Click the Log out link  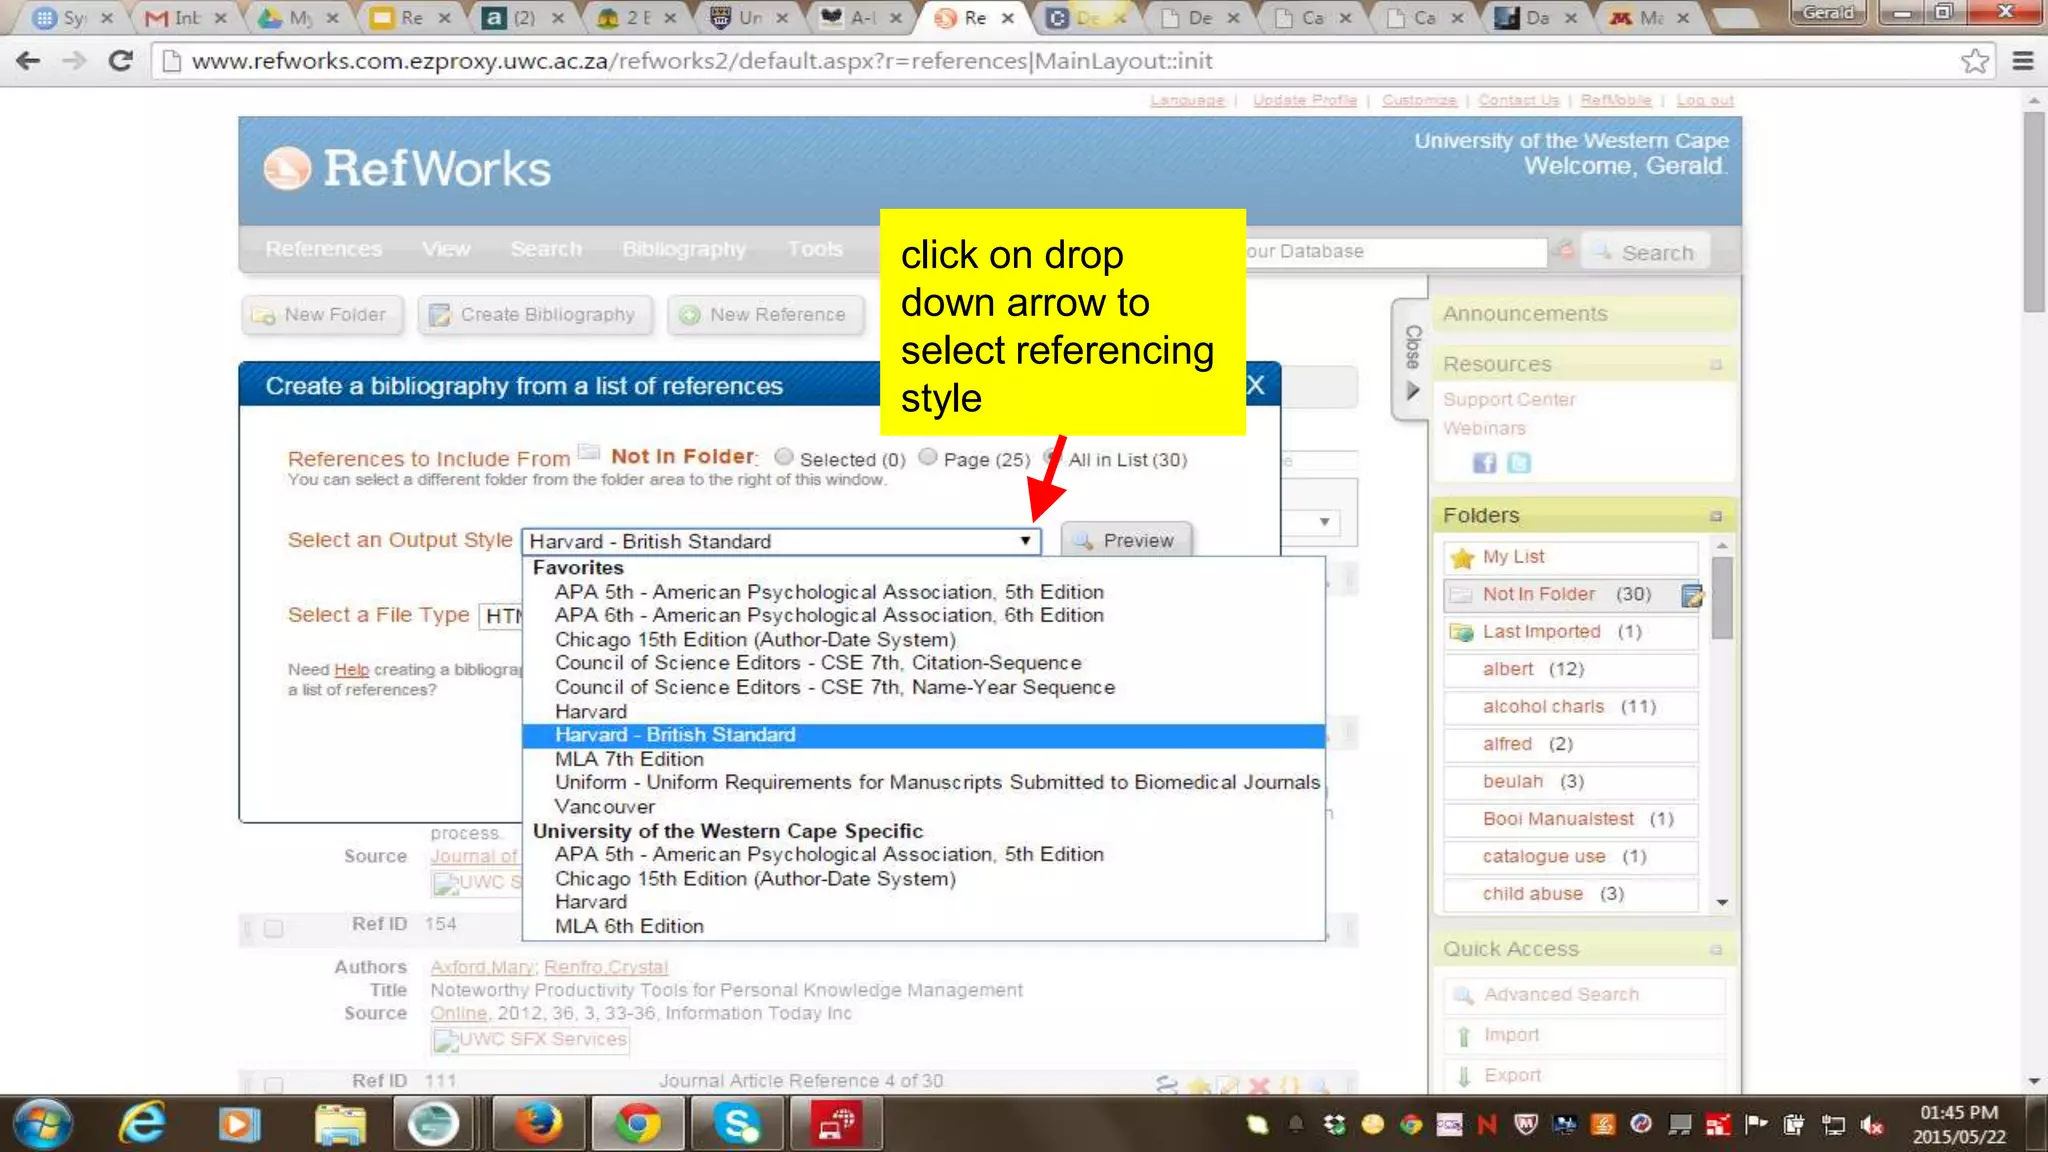coord(1705,100)
